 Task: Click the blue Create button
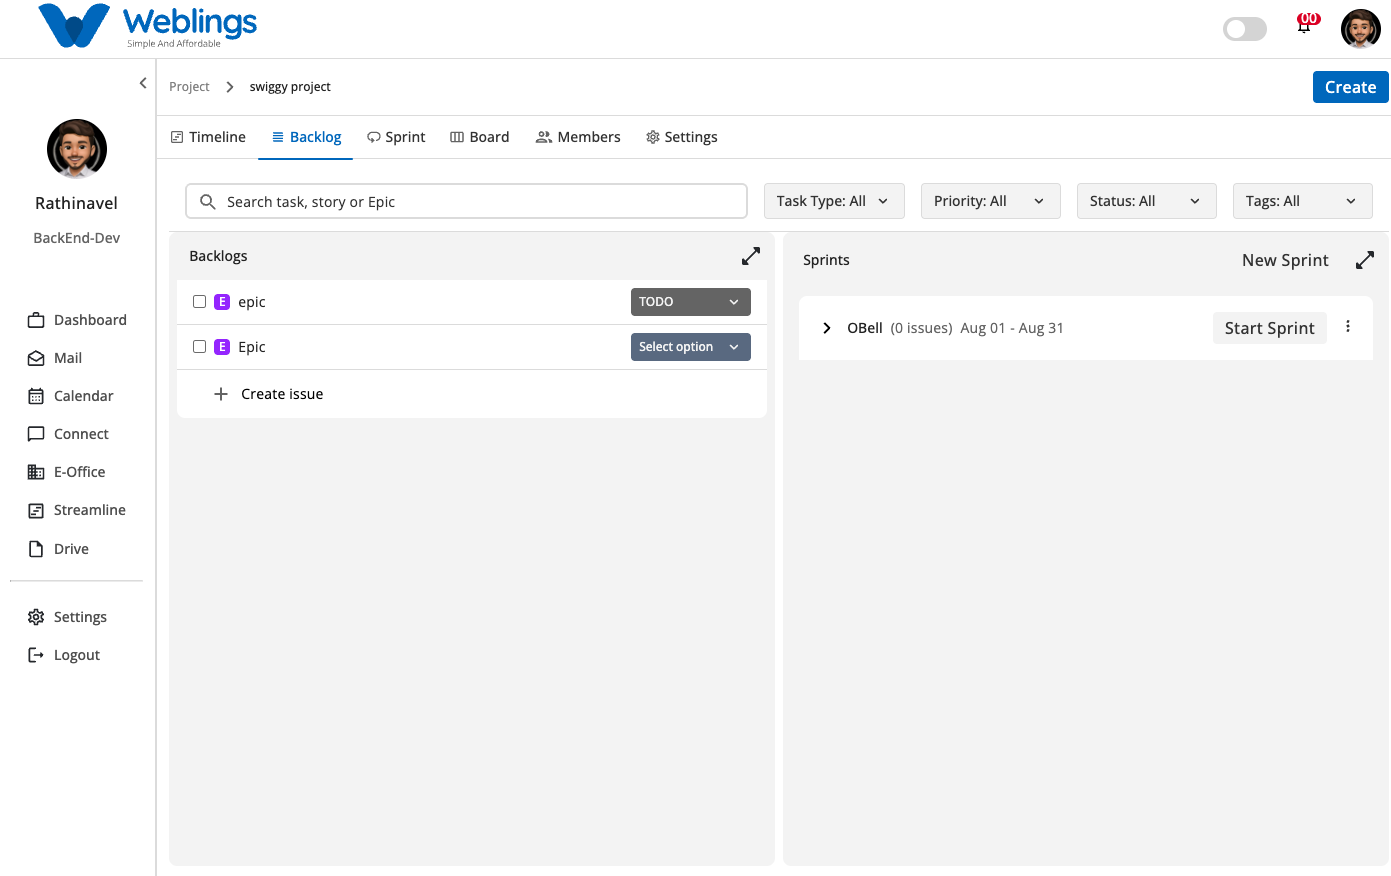pyautogui.click(x=1351, y=87)
